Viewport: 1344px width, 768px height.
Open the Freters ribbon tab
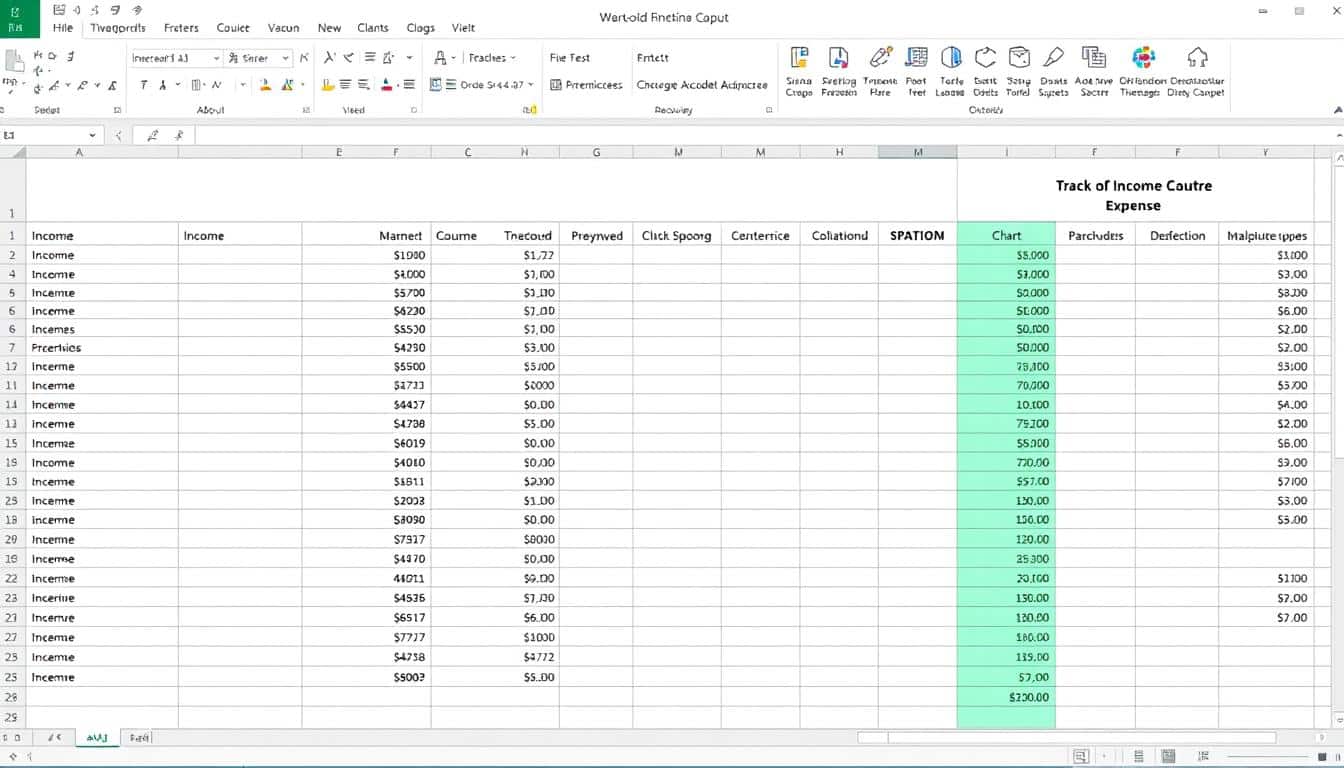tap(181, 28)
